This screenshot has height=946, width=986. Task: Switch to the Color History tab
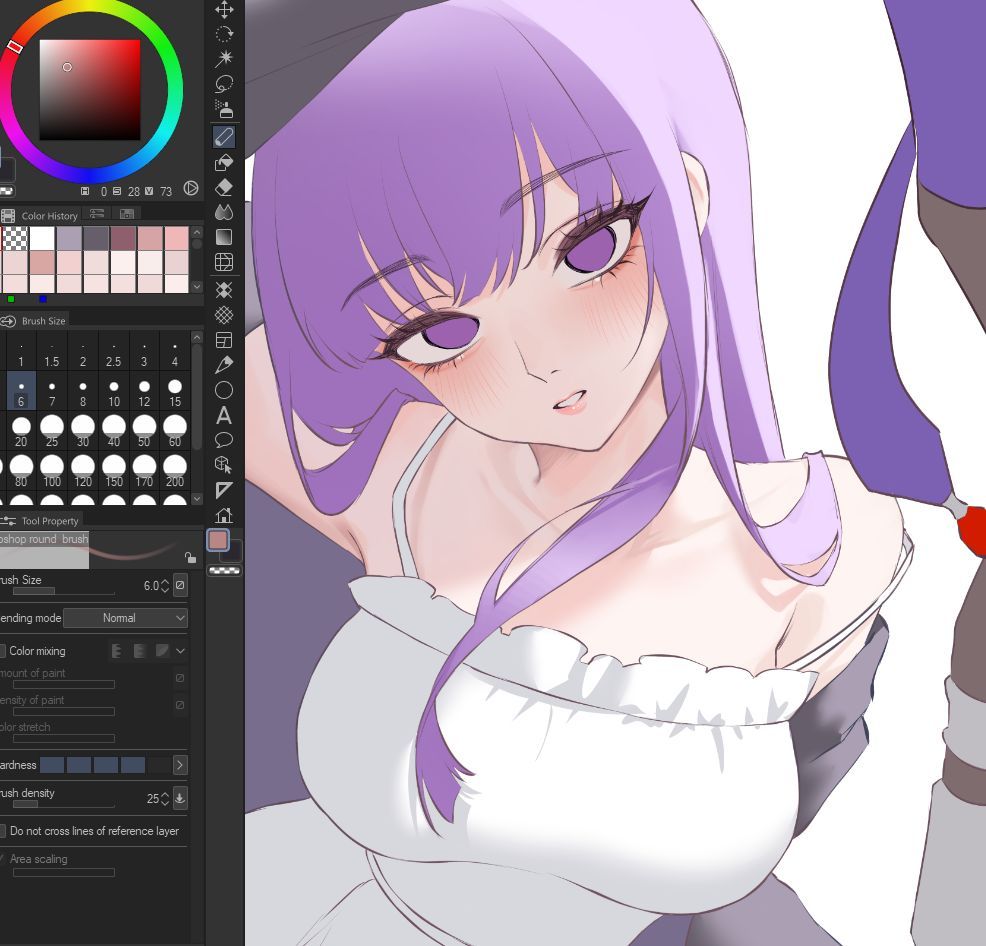pyautogui.click(x=42, y=216)
